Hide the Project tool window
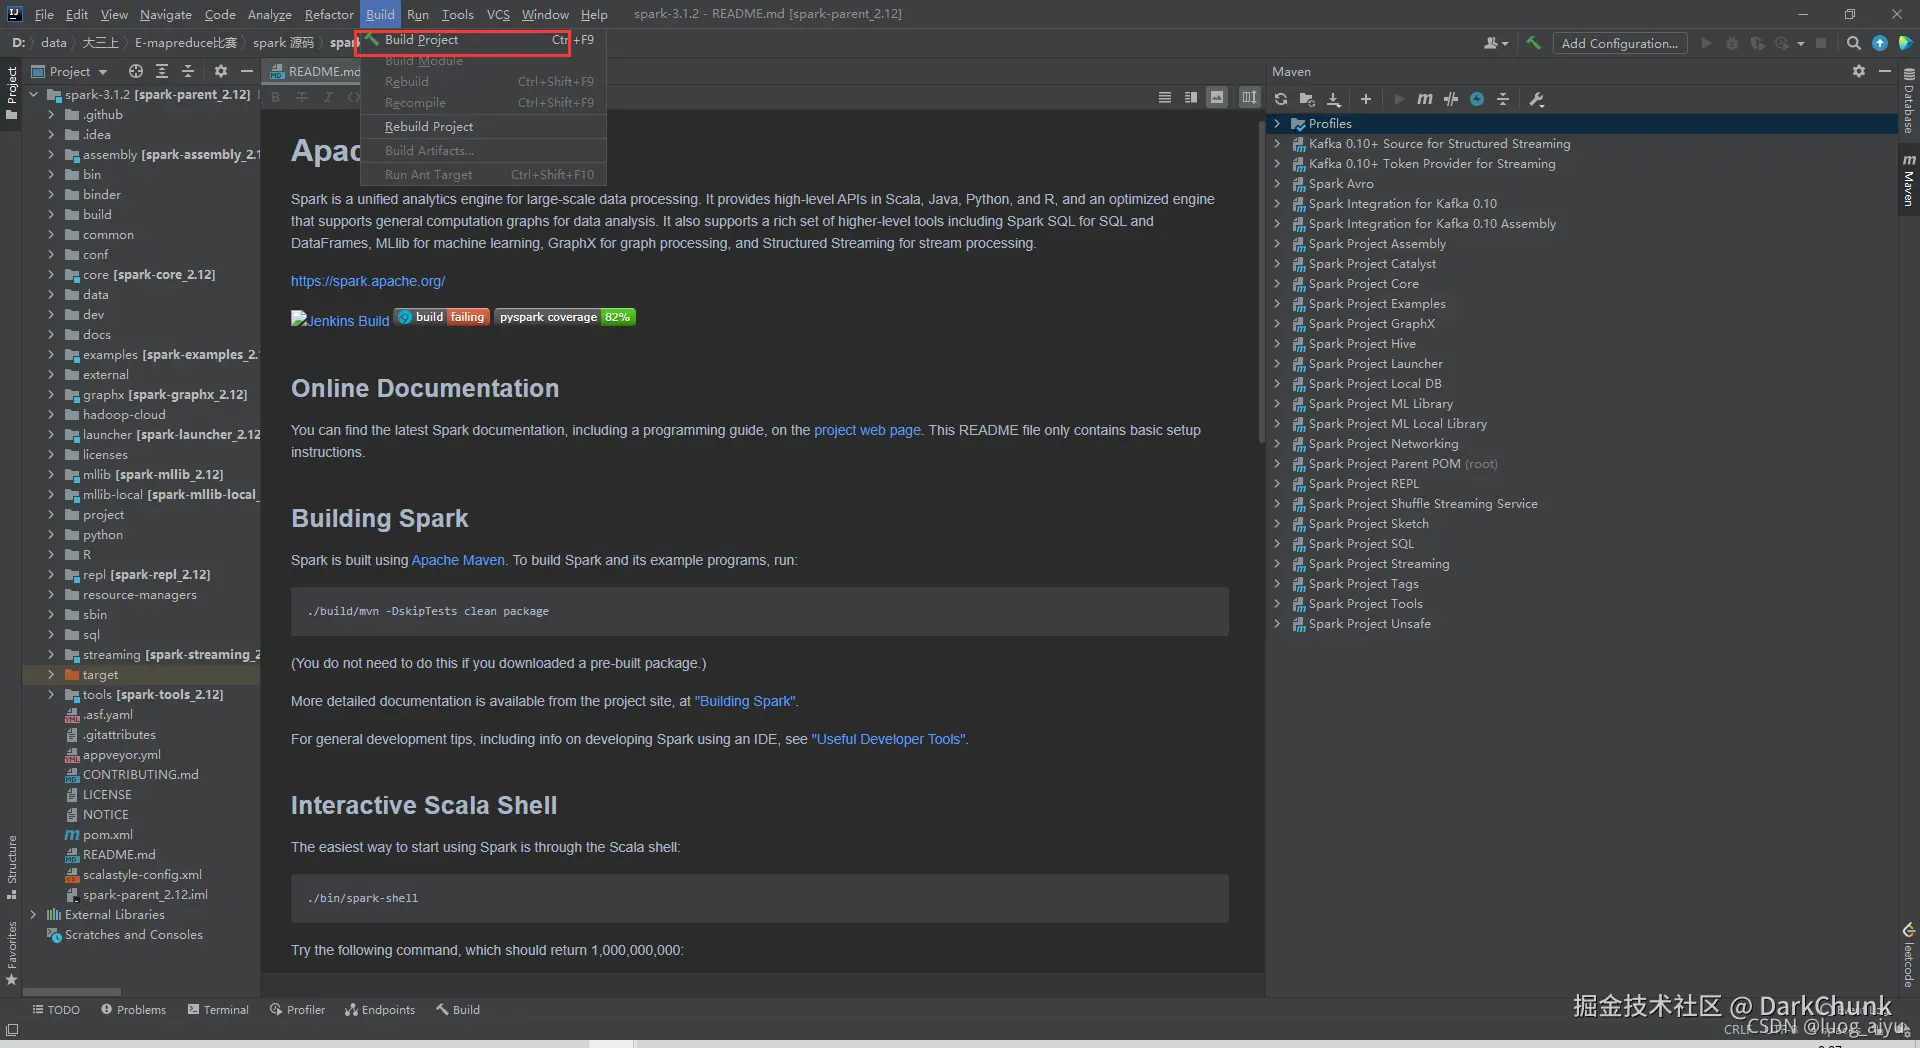This screenshot has height=1048, width=1920. coord(247,71)
